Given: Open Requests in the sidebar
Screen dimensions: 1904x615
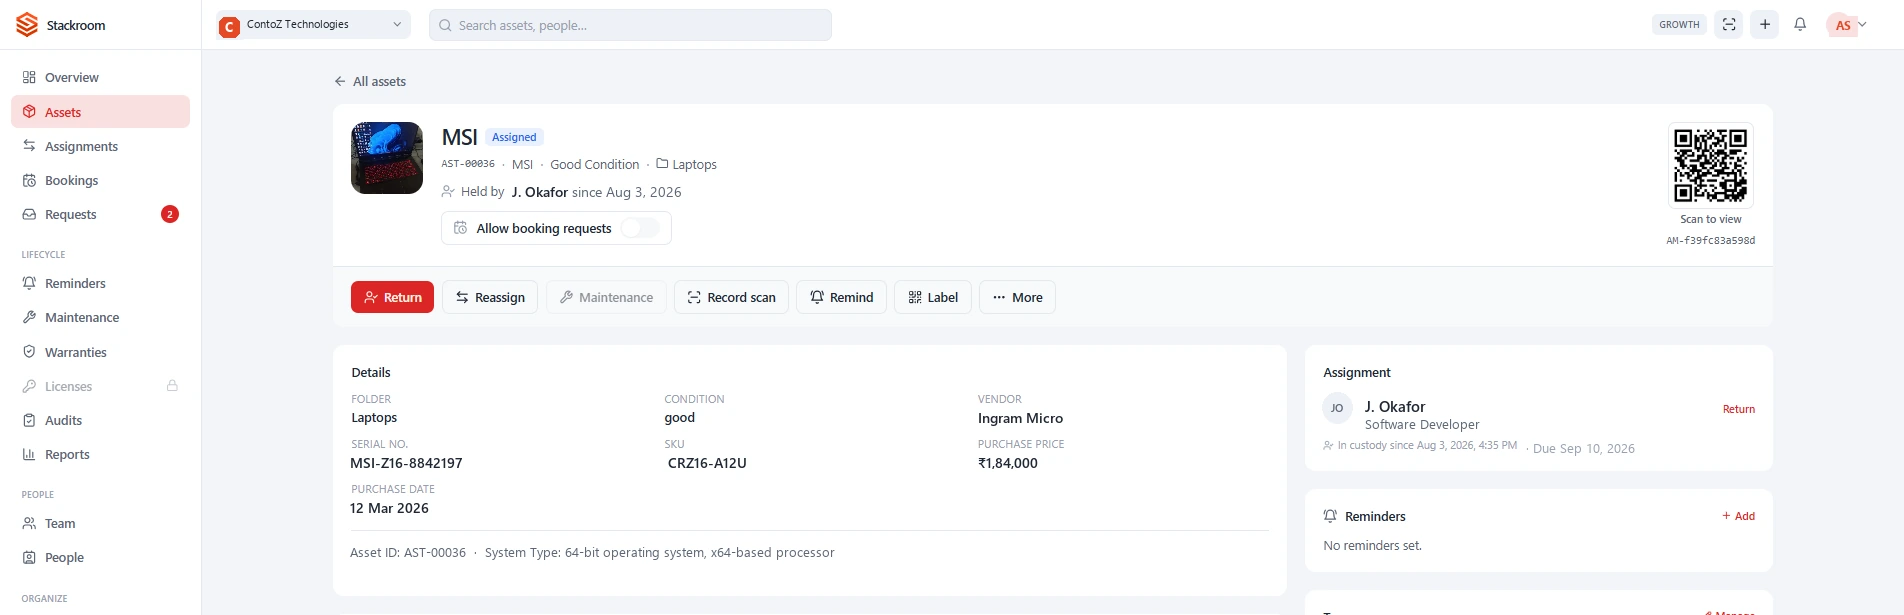Looking at the screenshot, I should coord(100,214).
